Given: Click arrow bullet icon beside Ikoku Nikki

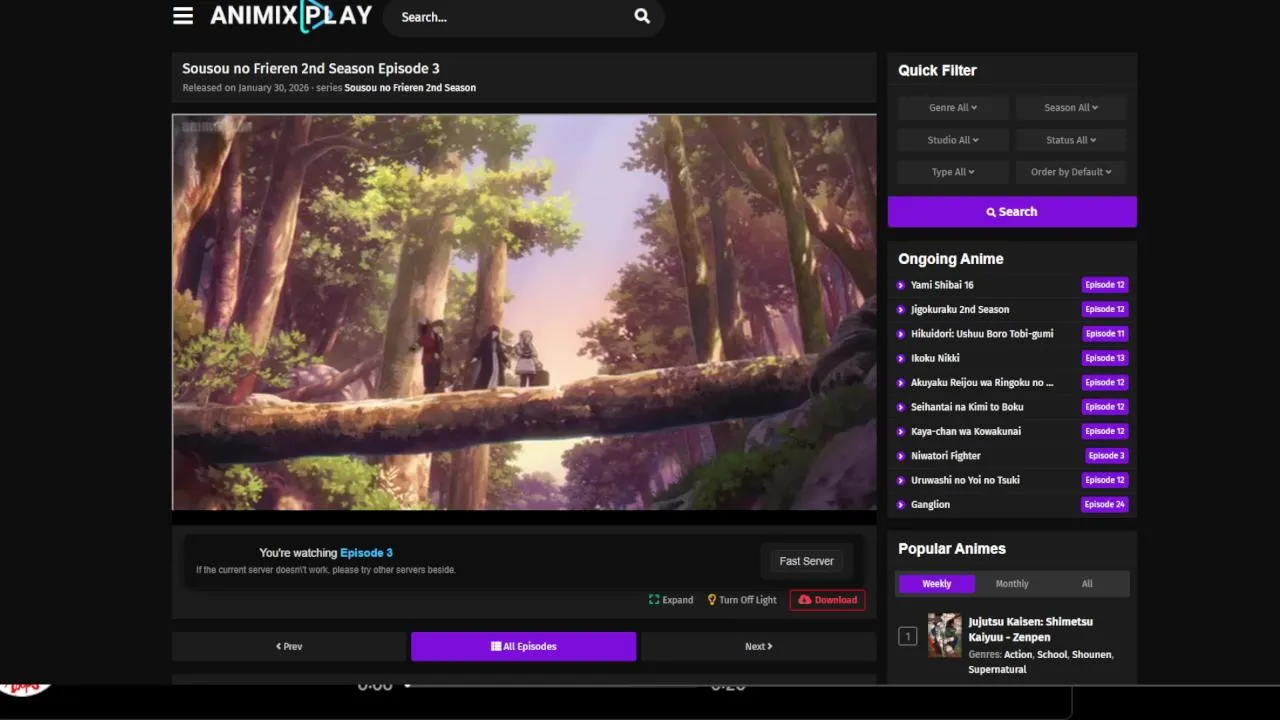Looking at the screenshot, I should coord(901,358).
